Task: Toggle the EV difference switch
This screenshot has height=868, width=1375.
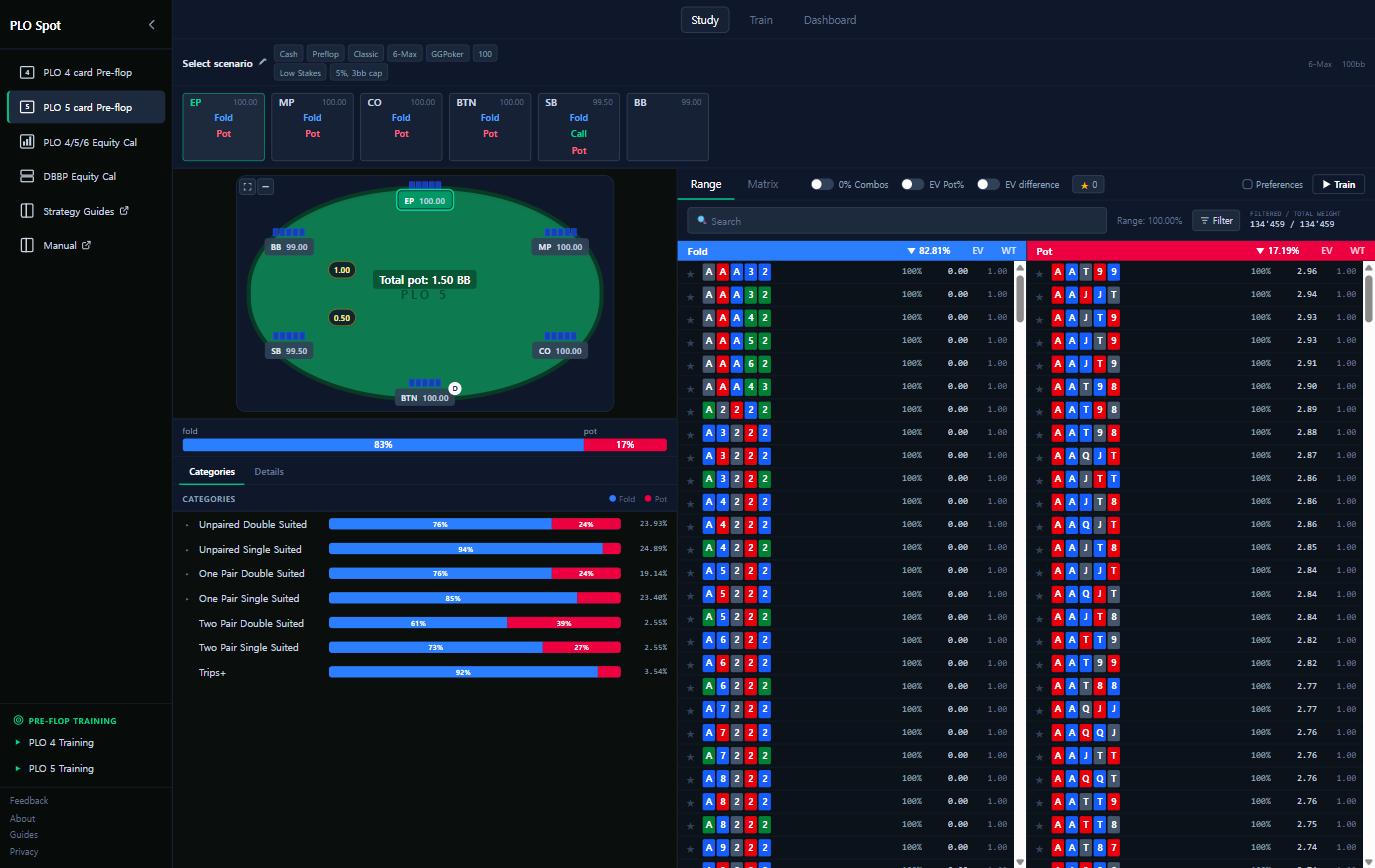Action: (987, 184)
